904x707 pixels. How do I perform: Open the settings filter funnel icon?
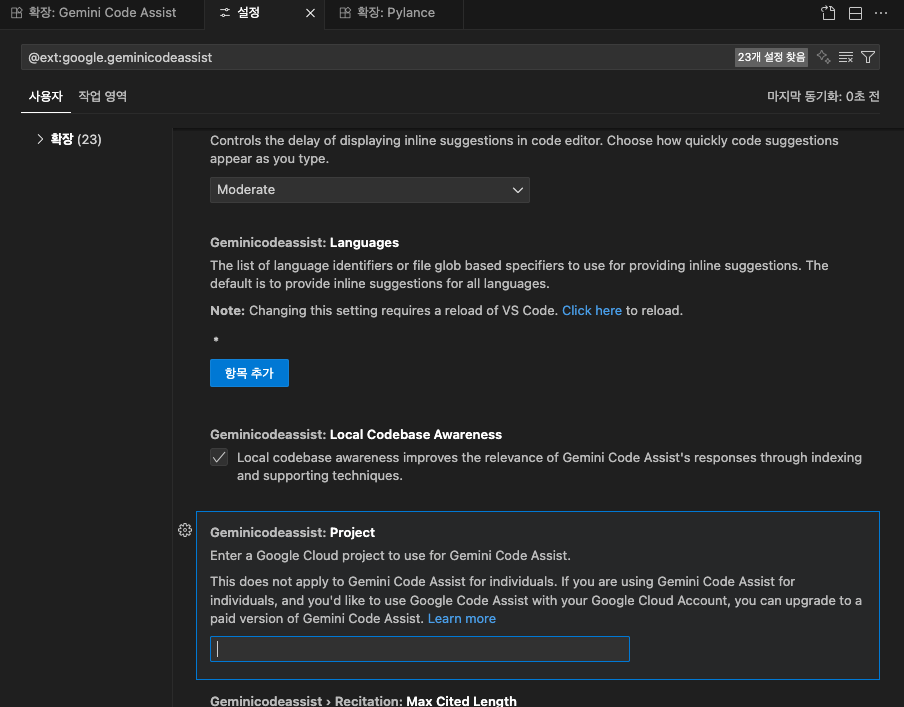868,57
